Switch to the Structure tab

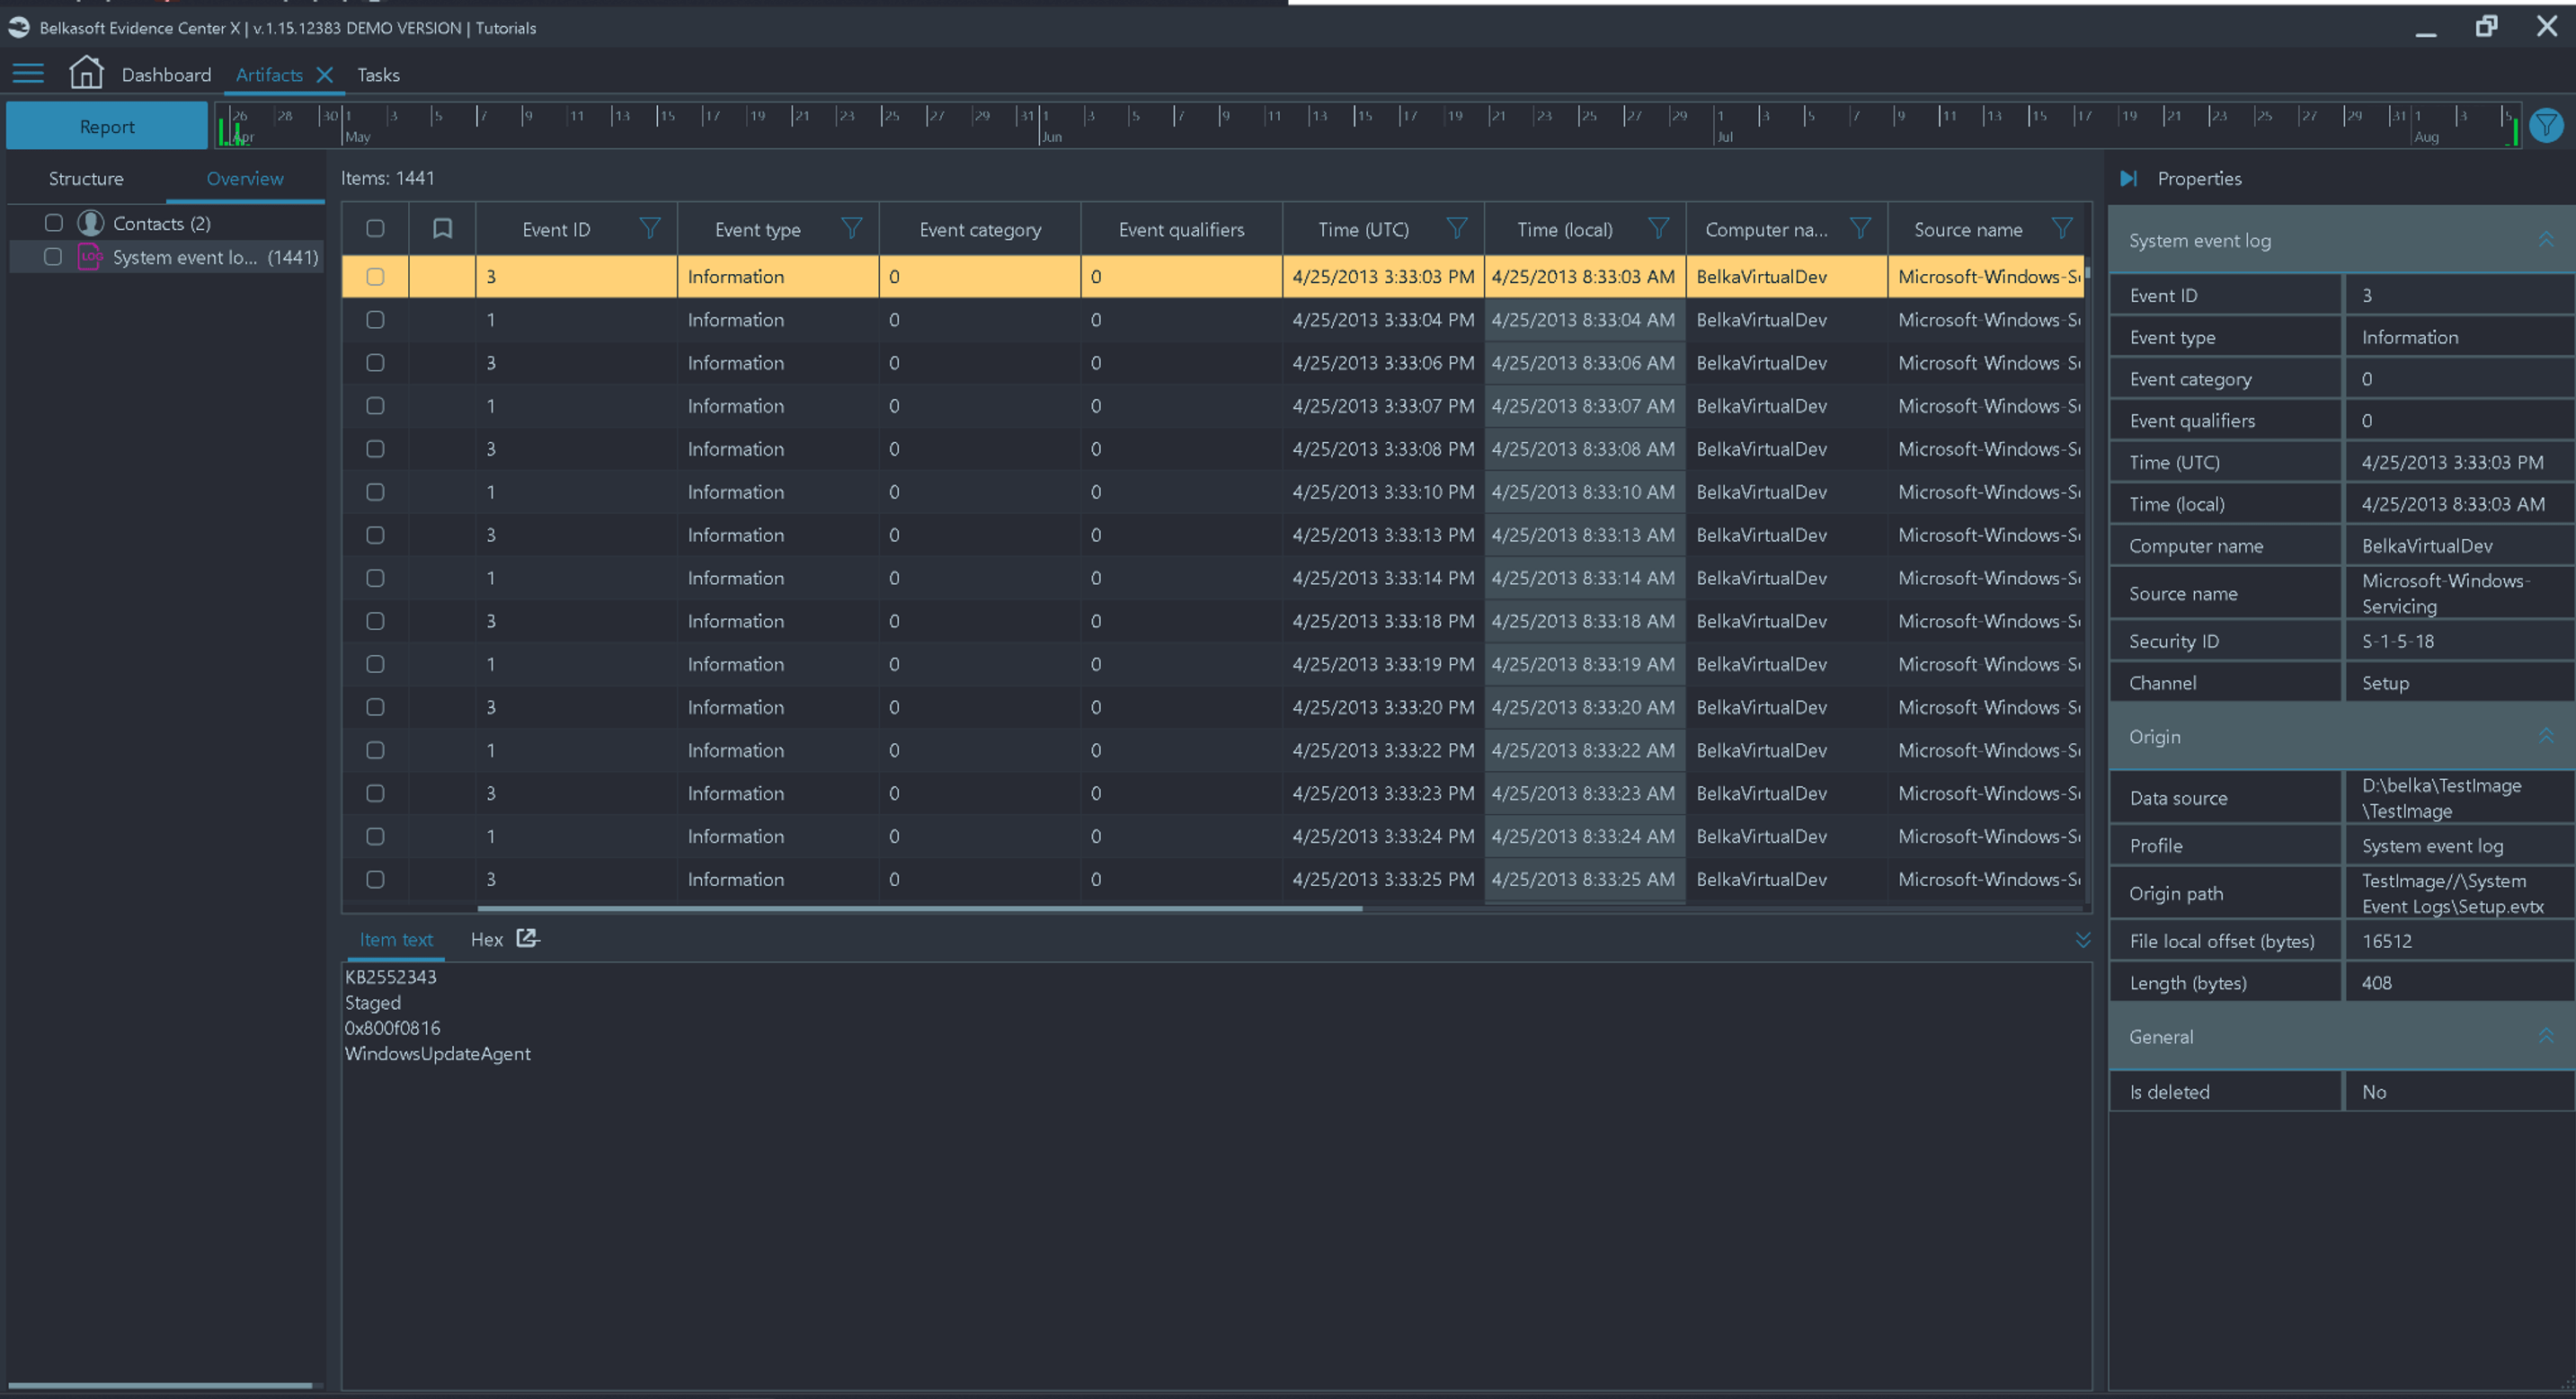click(x=86, y=178)
